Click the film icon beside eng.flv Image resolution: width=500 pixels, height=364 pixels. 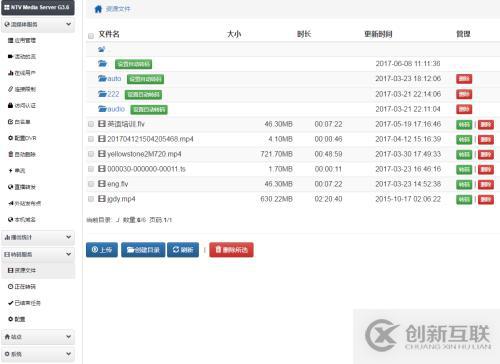[102, 184]
